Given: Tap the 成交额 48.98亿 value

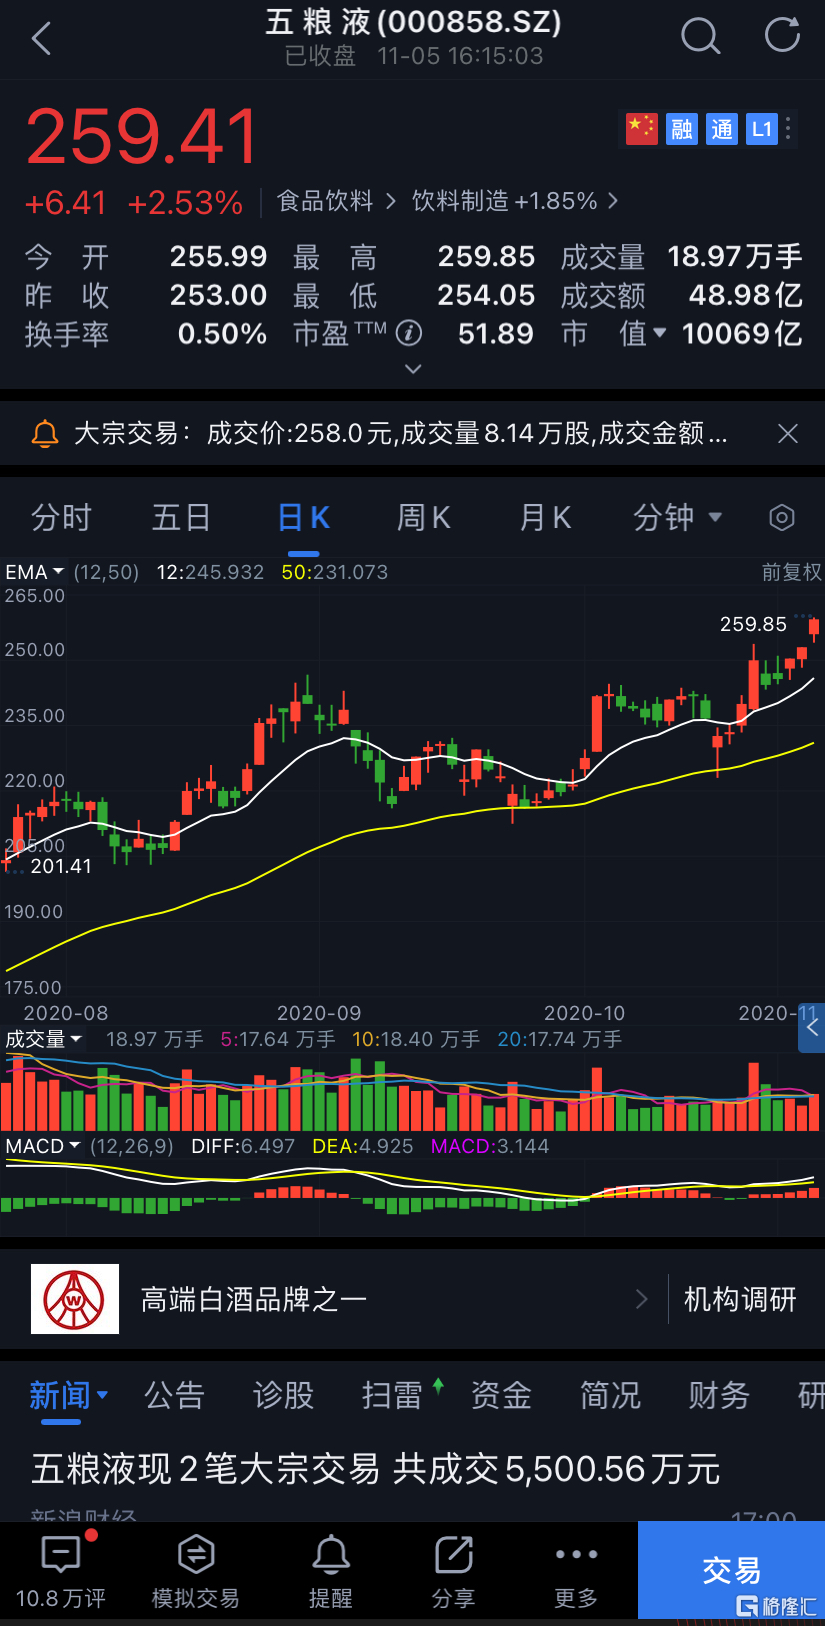Looking at the screenshot, I should 745,295.
